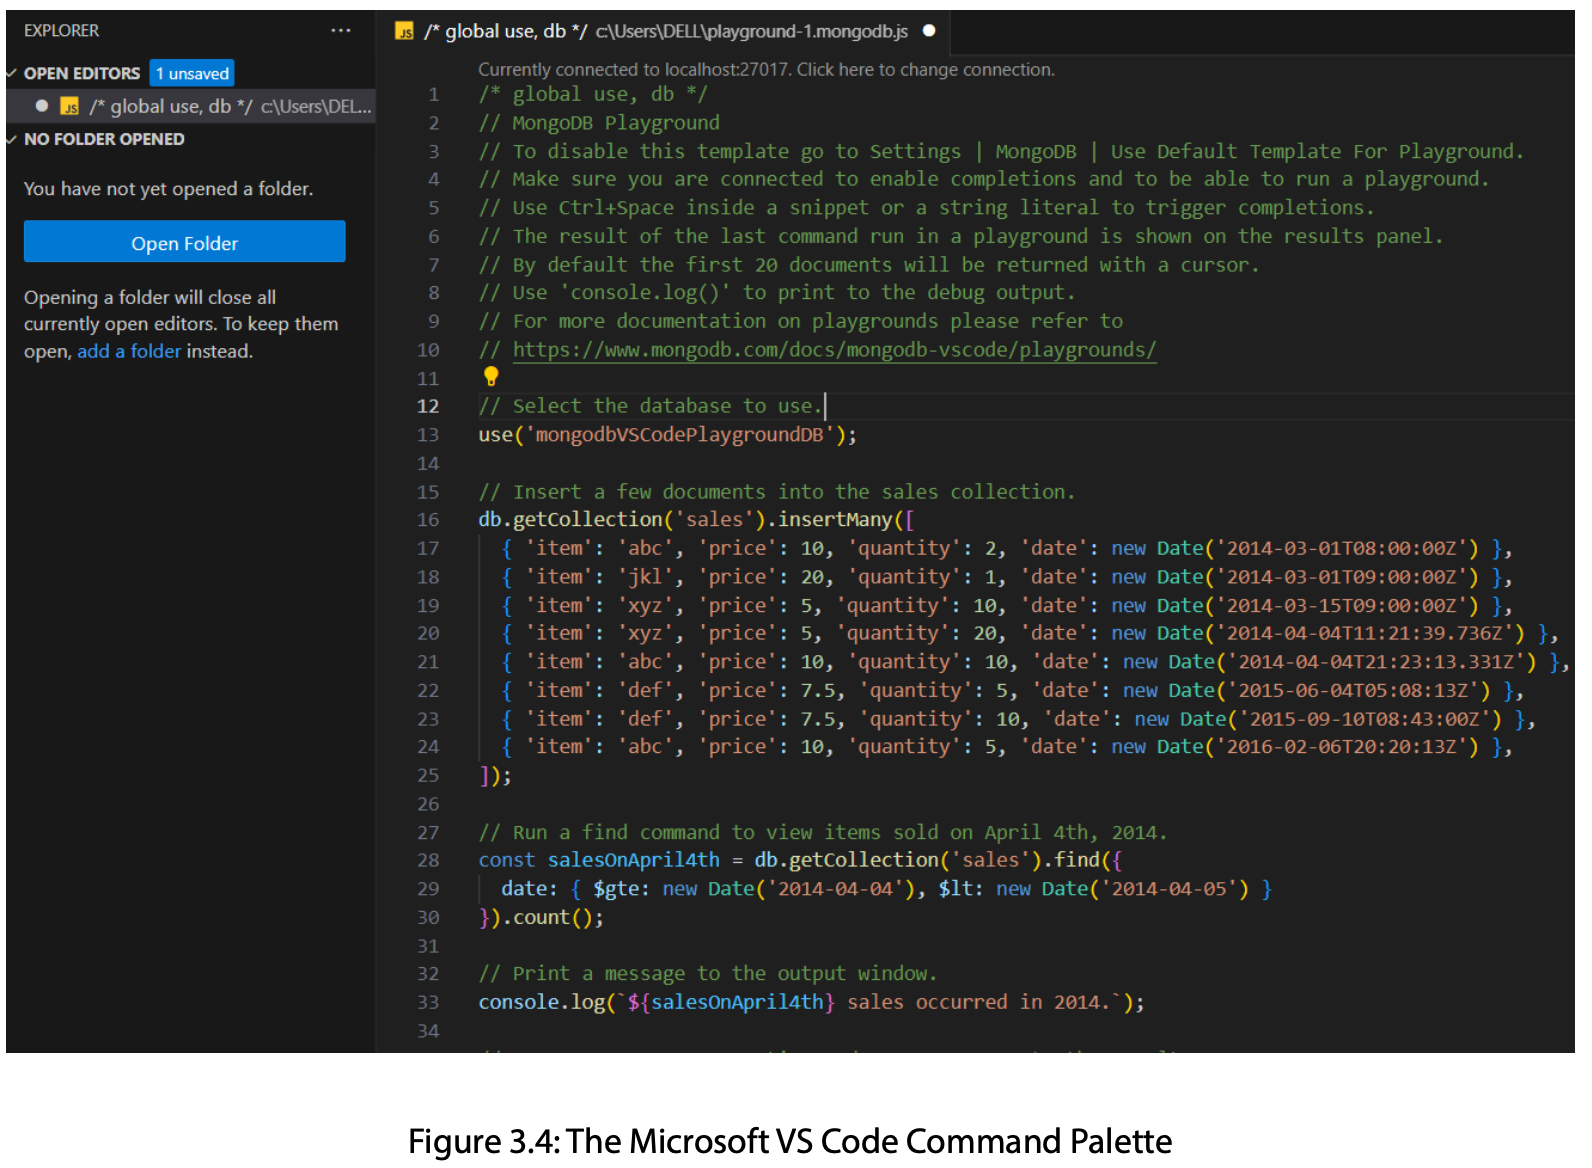Viewport: 1592px width, 1168px height.
Task: Click line number 13 in the gutter
Action: pos(428,435)
